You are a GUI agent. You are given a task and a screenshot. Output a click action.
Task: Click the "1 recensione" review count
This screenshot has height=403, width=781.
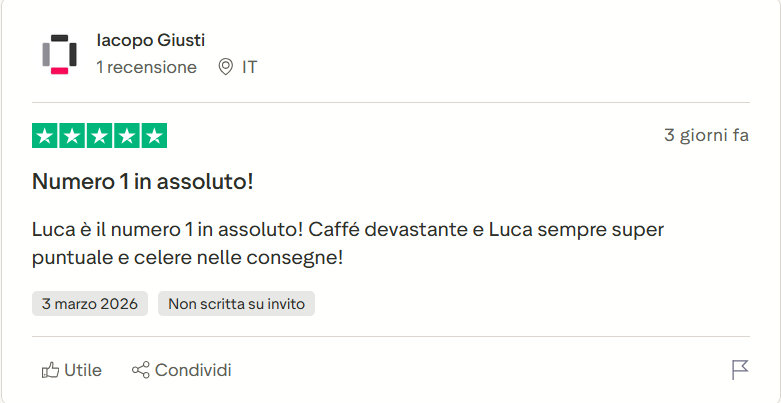pyautogui.click(x=146, y=67)
